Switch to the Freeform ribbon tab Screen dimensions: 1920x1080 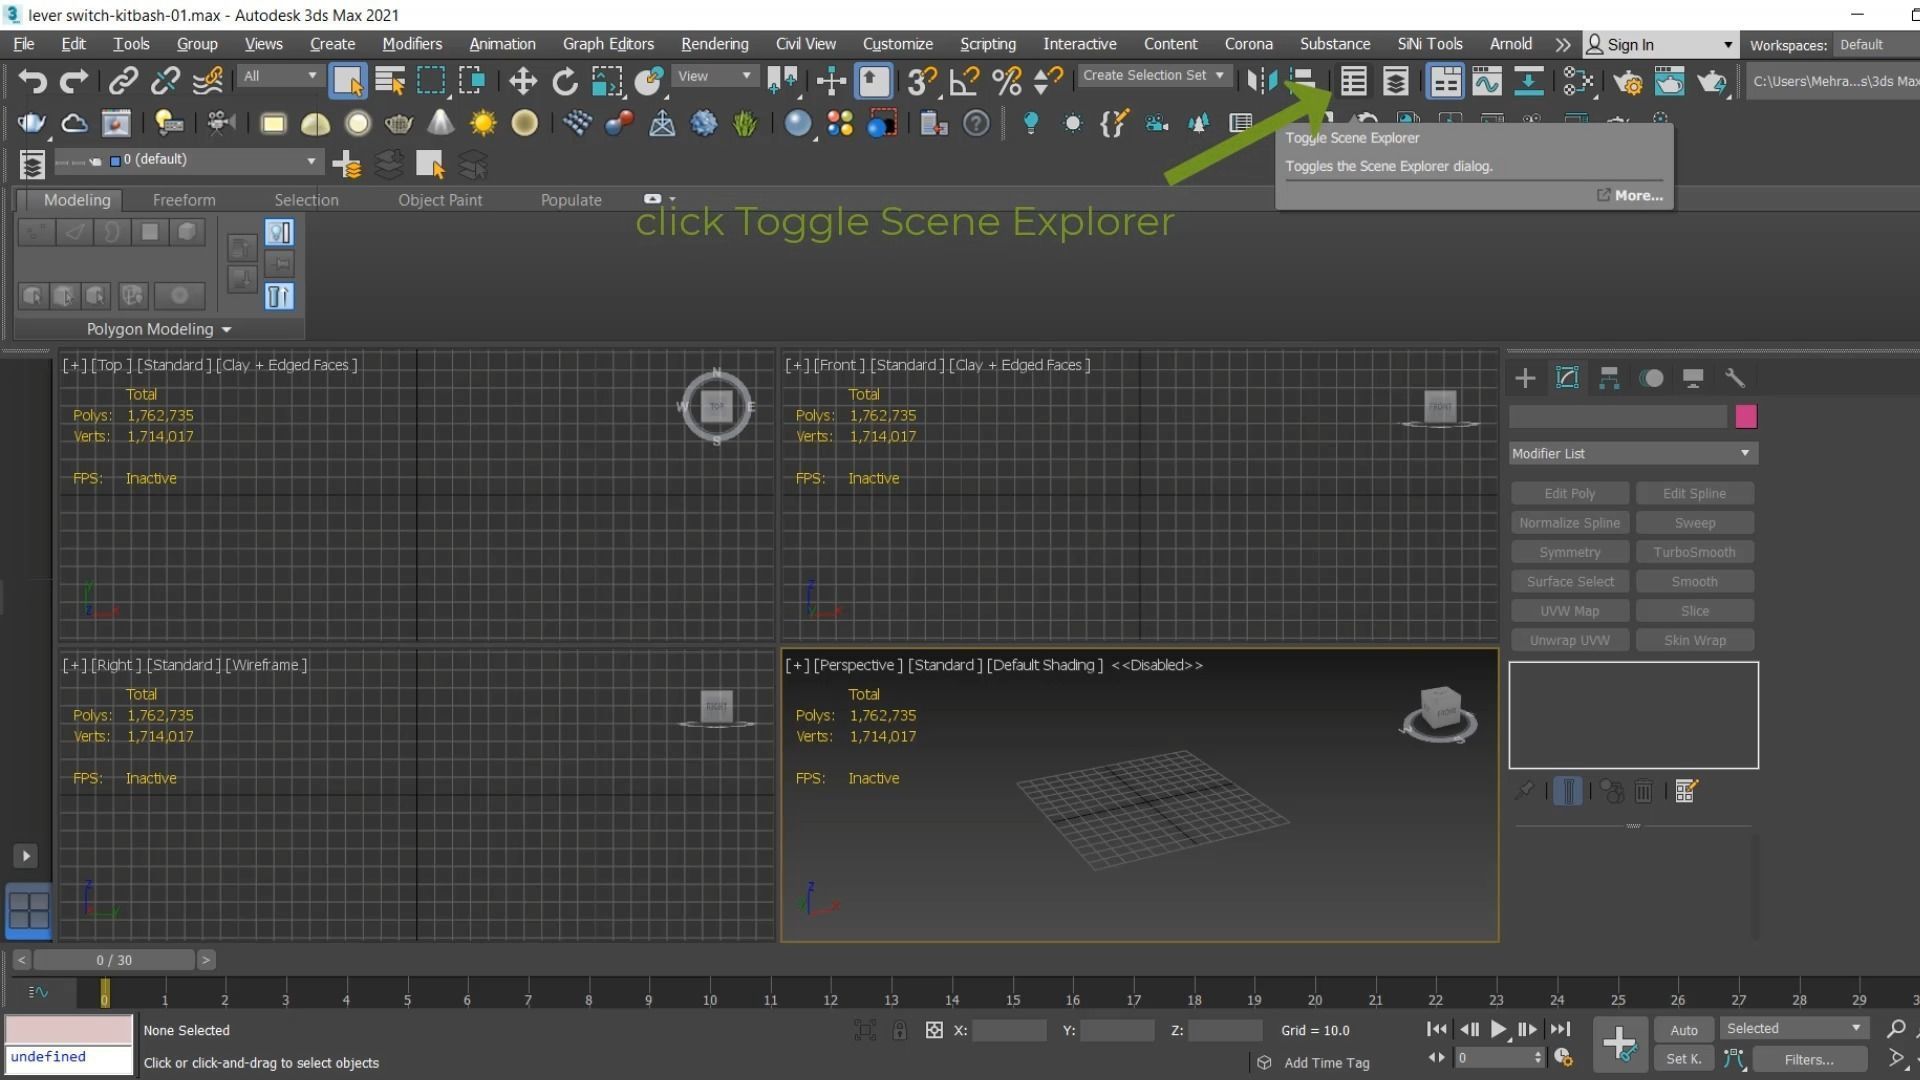click(x=183, y=200)
